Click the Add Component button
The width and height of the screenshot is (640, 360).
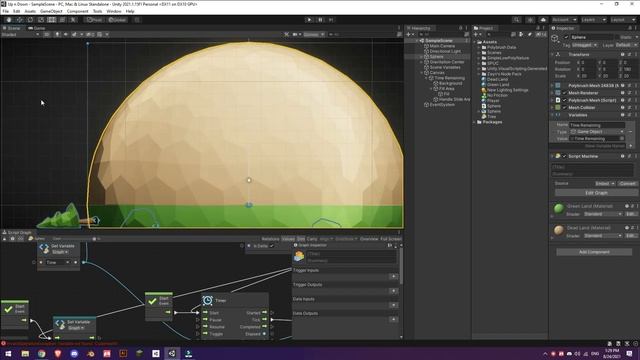[594, 252]
